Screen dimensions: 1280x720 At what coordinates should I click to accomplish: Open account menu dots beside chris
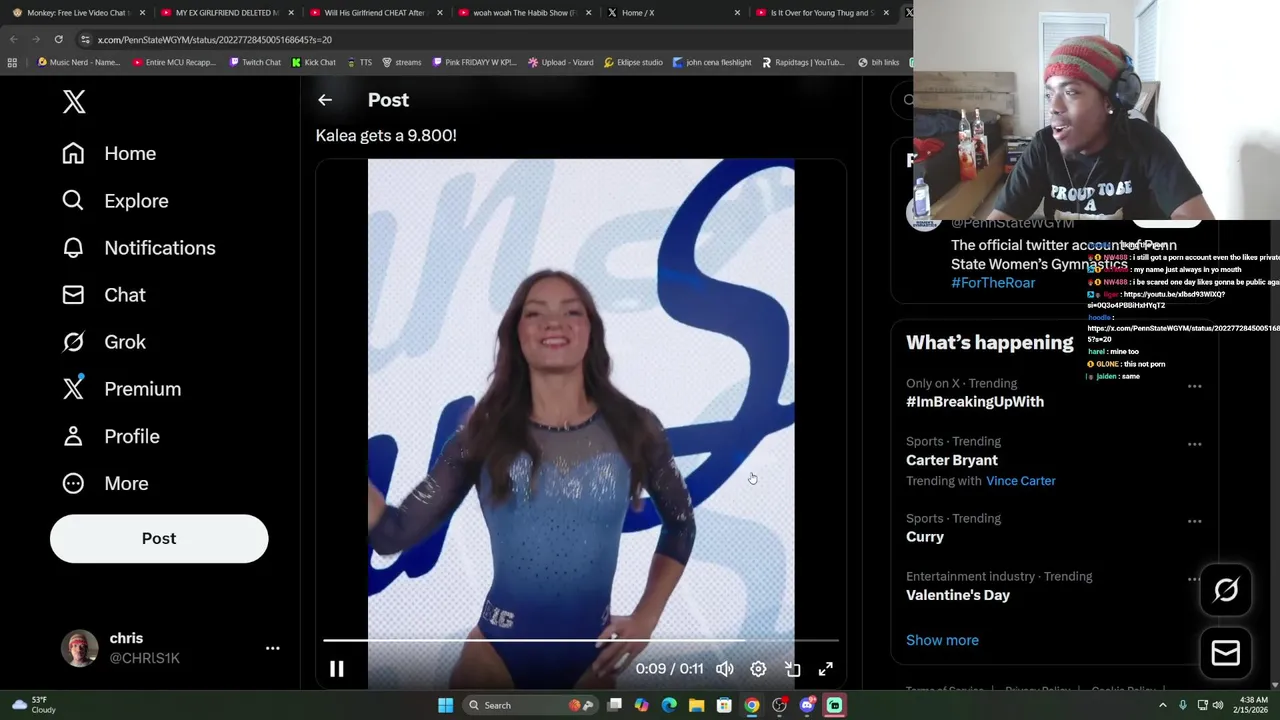[272, 648]
